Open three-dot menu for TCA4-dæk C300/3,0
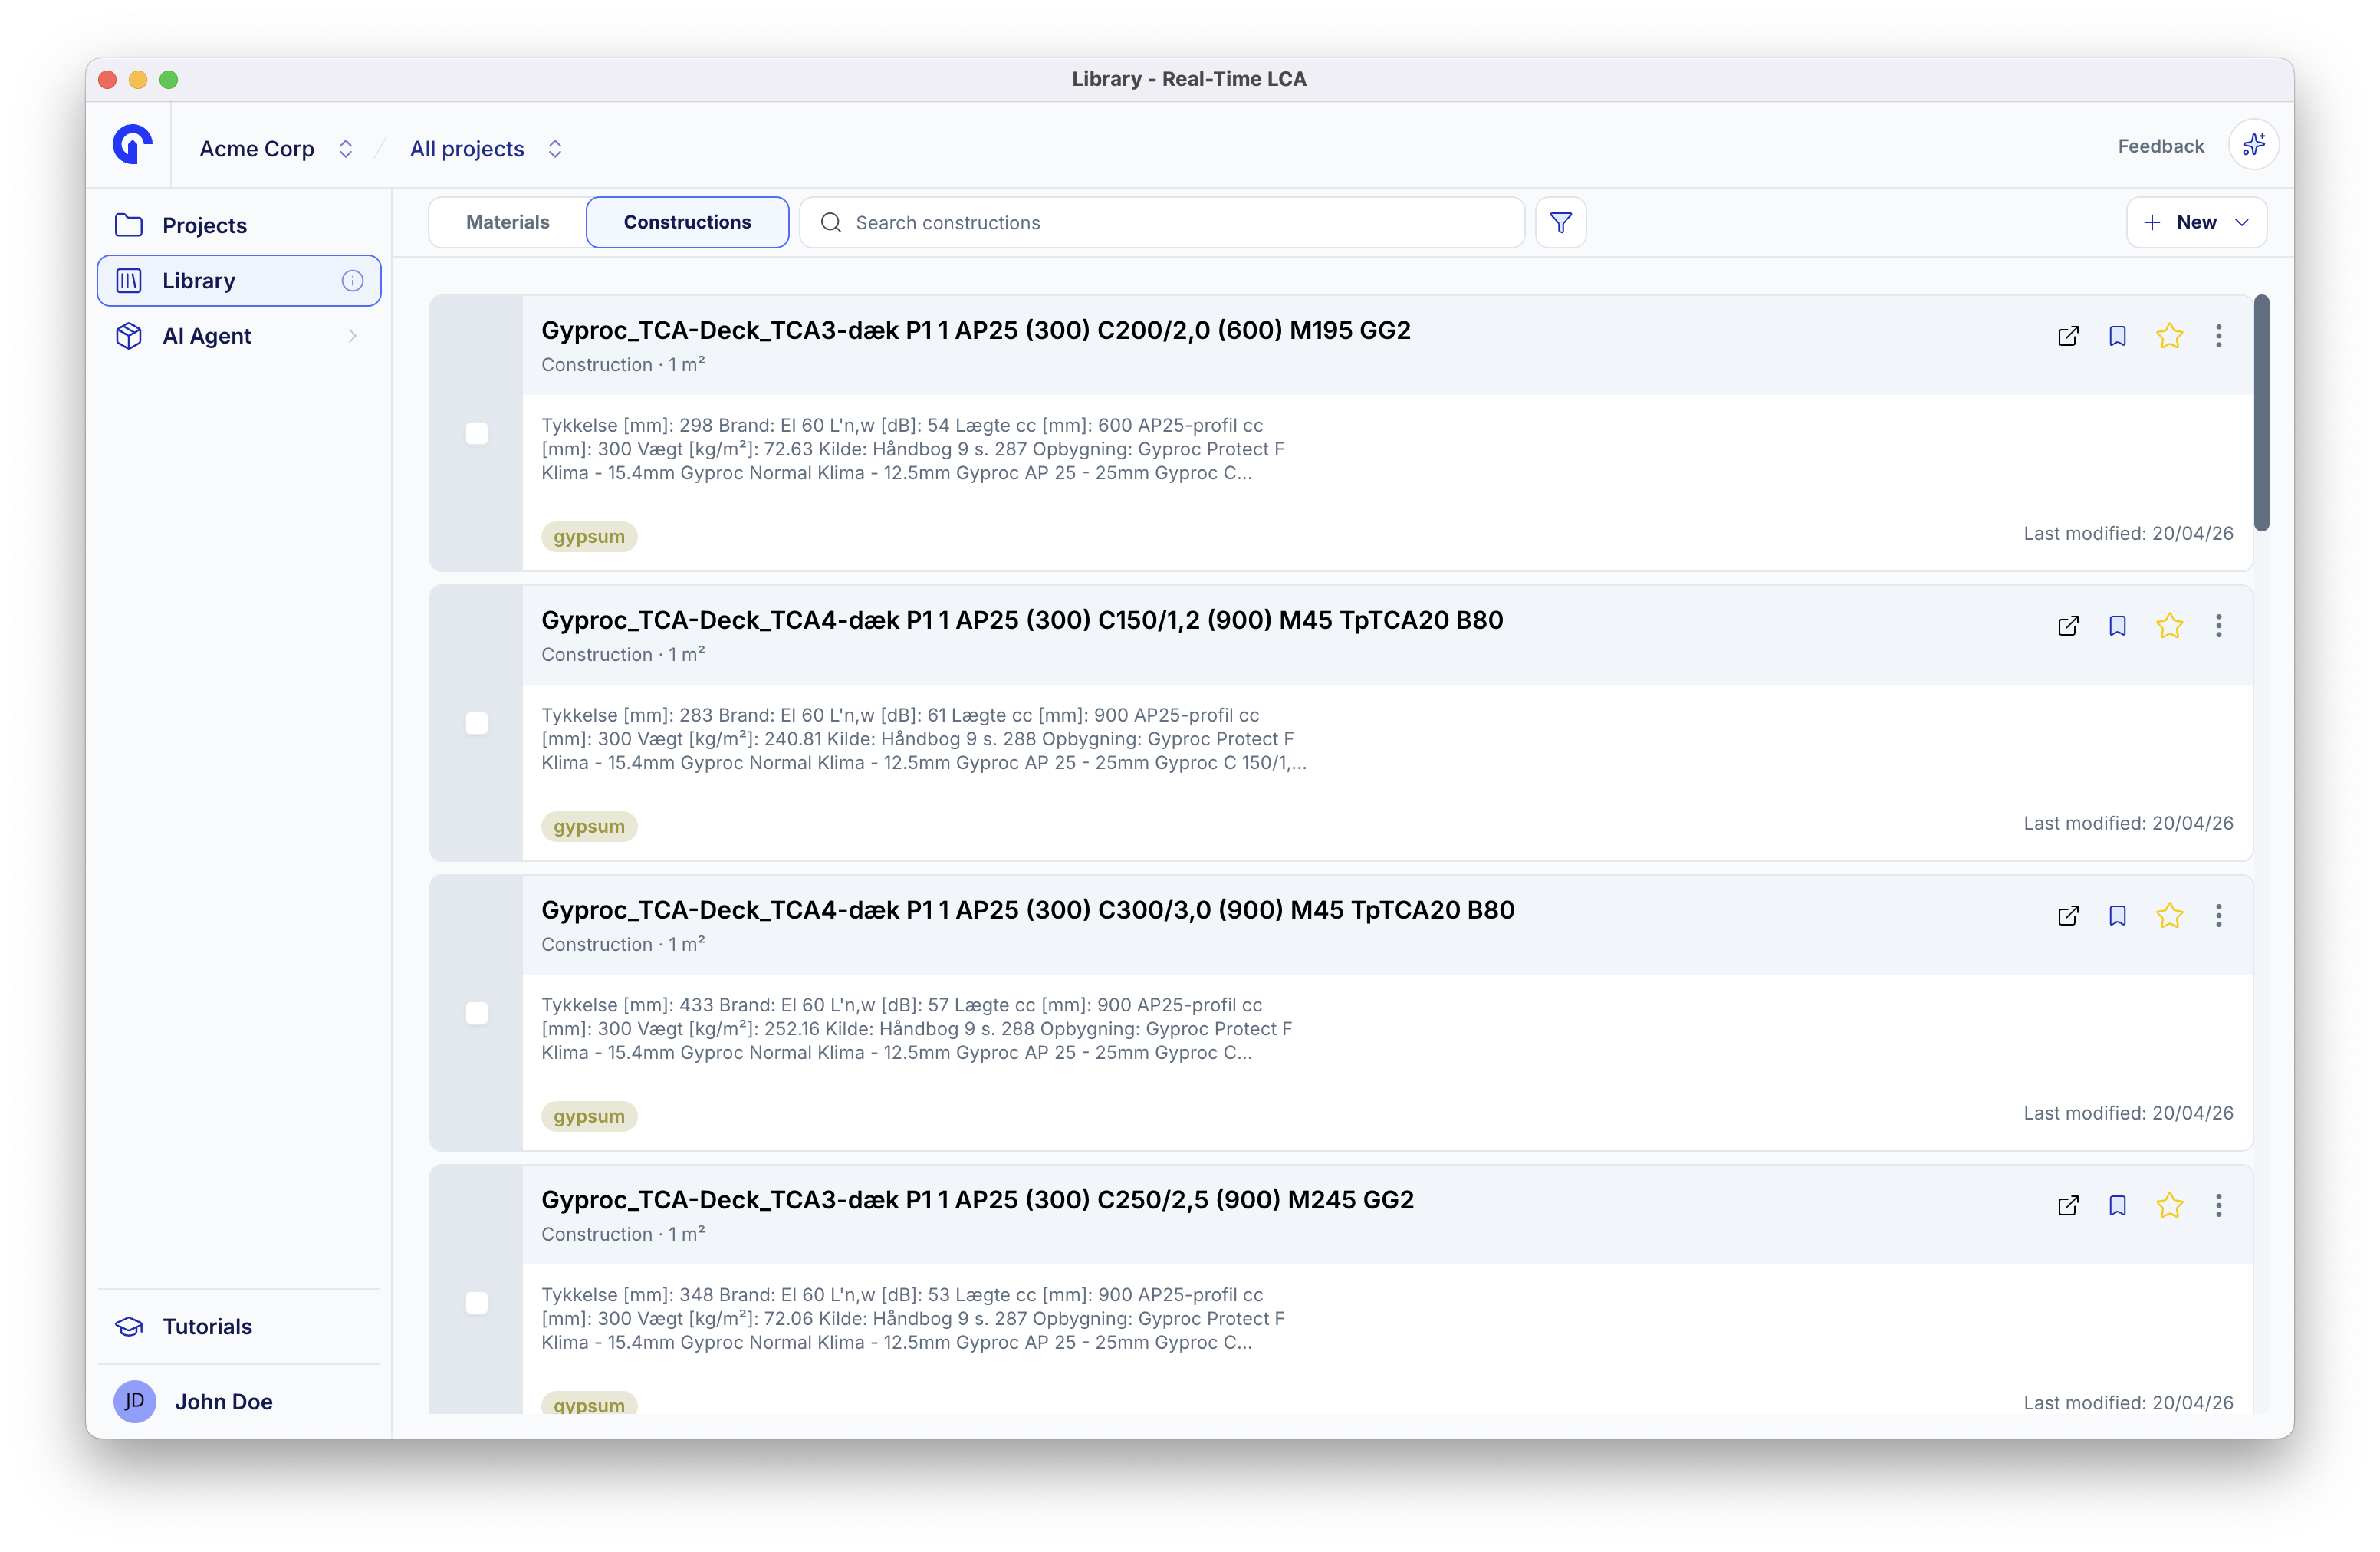Viewport: 2380px width, 1552px height. (2218, 916)
